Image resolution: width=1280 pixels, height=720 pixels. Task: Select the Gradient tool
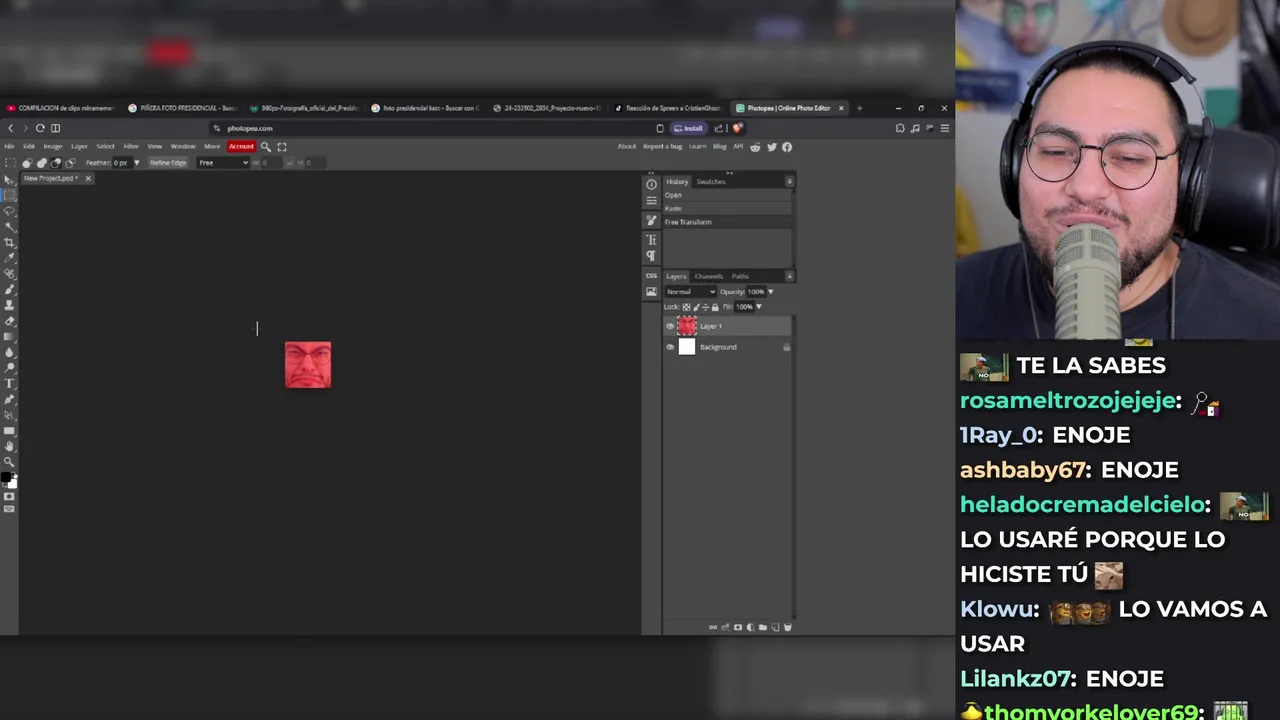(10, 336)
